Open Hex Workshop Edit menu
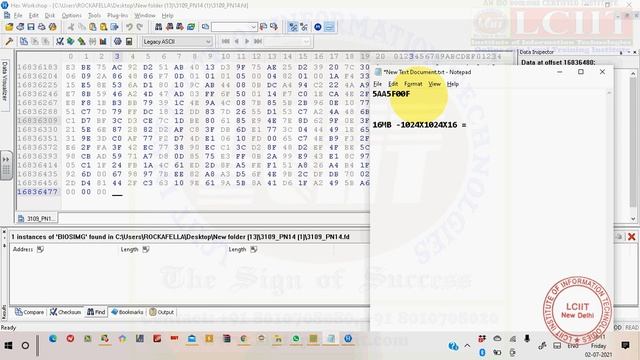The width and height of the screenshot is (640, 360). tap(33, 16)
